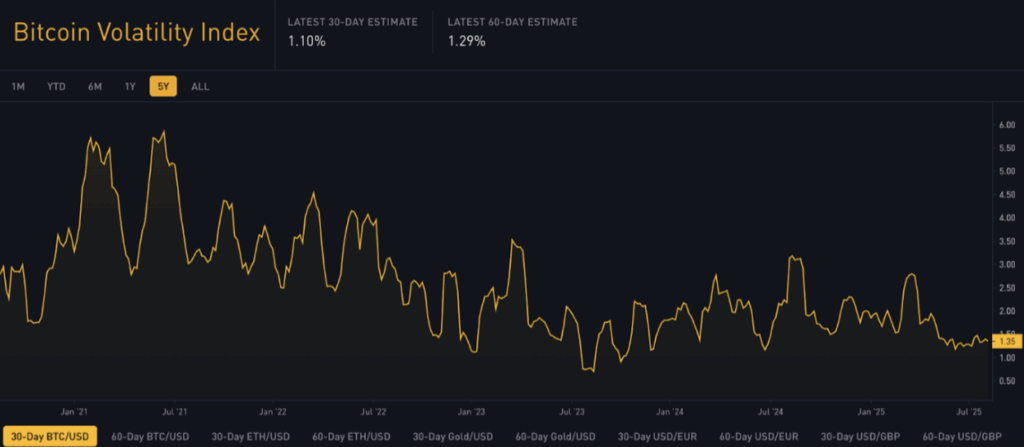This screenshot has height=447, width=1024.
Task: Set the range to 1Y
Action: click(130, 87)
